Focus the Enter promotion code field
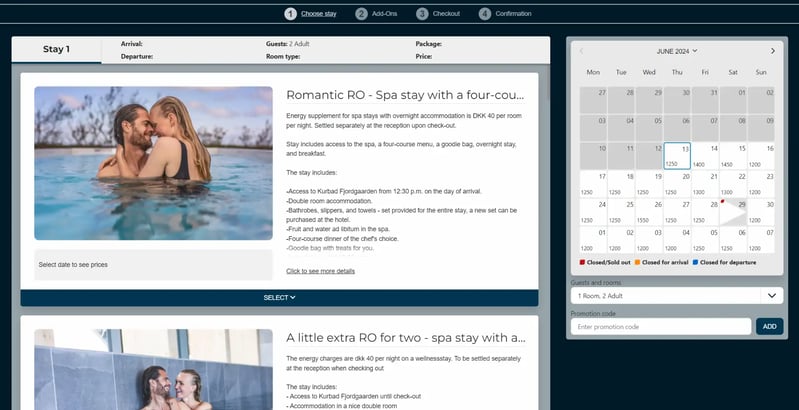Image resolution: width=799 pixels, height=410 pixels. [x=661, y=326]
